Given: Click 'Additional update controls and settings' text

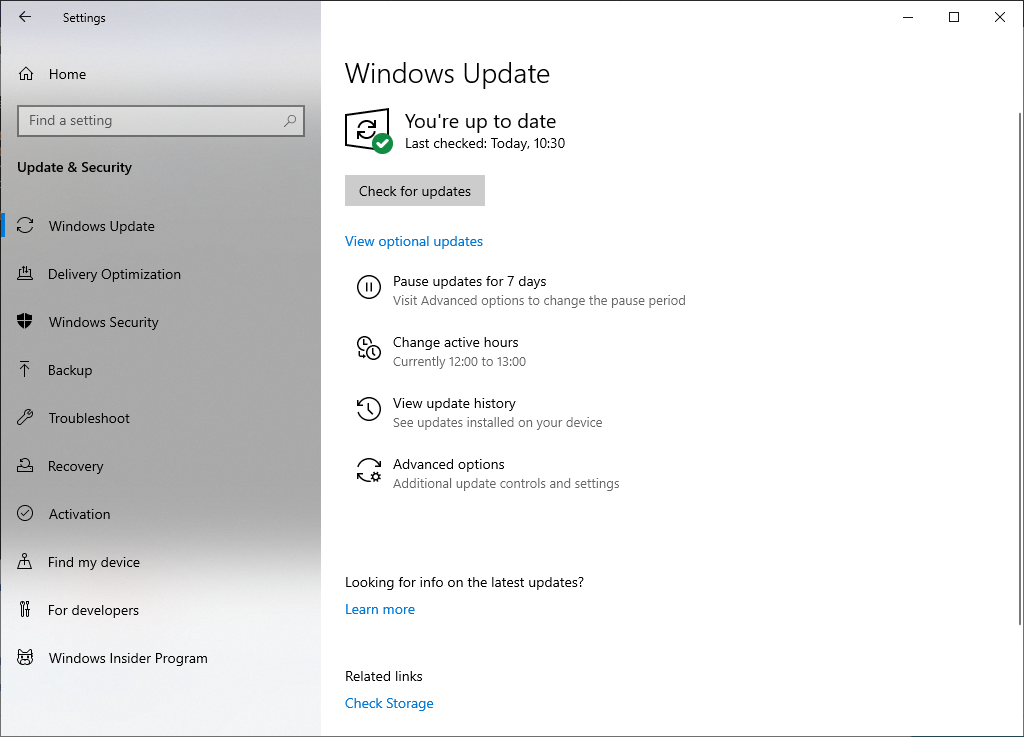Looking at the screenshot, I should tap(506, 484).
